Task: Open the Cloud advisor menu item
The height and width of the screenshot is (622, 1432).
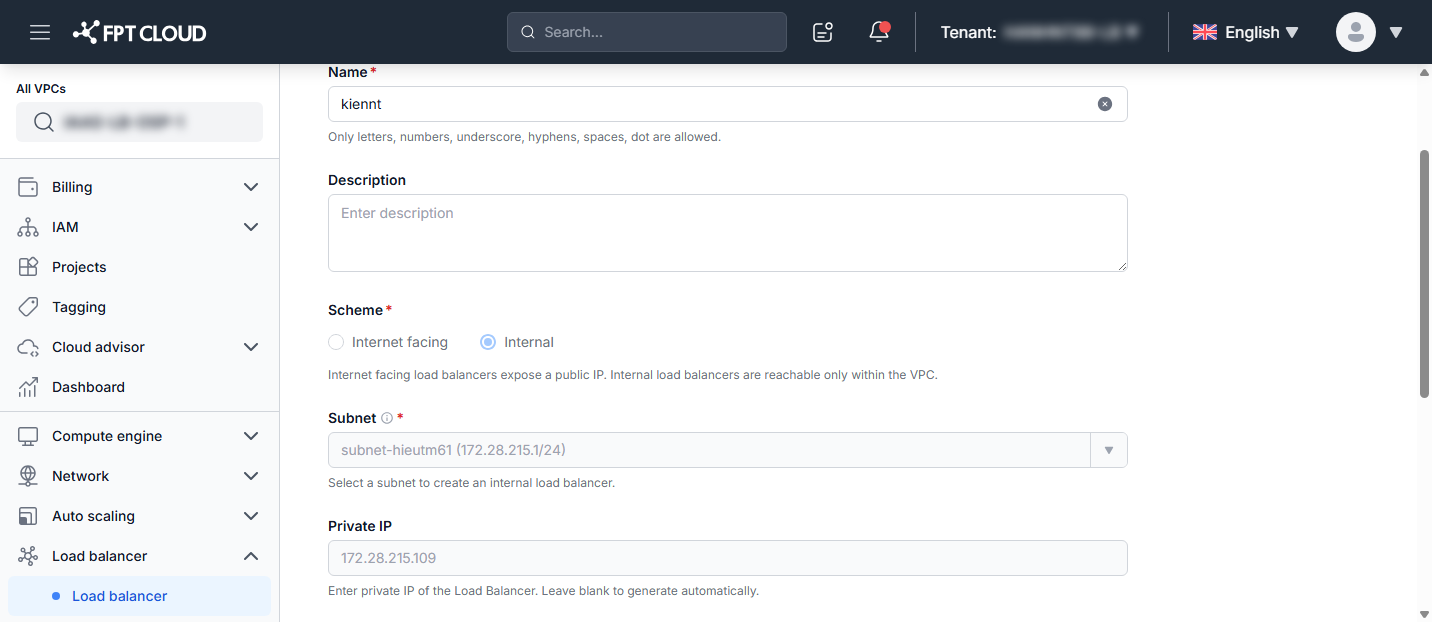Action: 139,347
